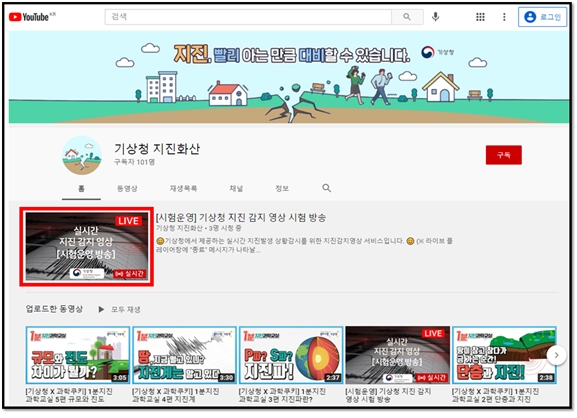577x418 pixels.
Task: Click the red 구독 subscribe button
Action: coord(503,155)
